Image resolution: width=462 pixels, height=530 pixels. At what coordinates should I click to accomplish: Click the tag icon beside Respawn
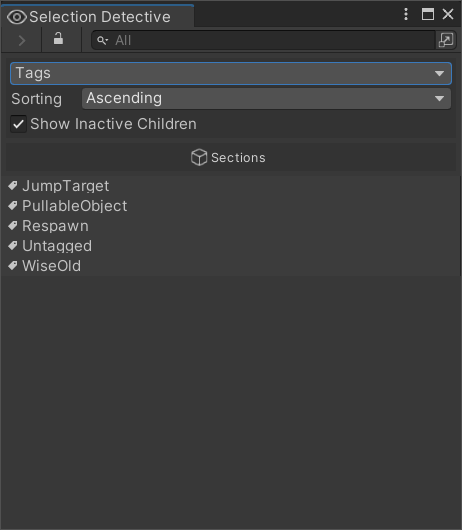13,225
